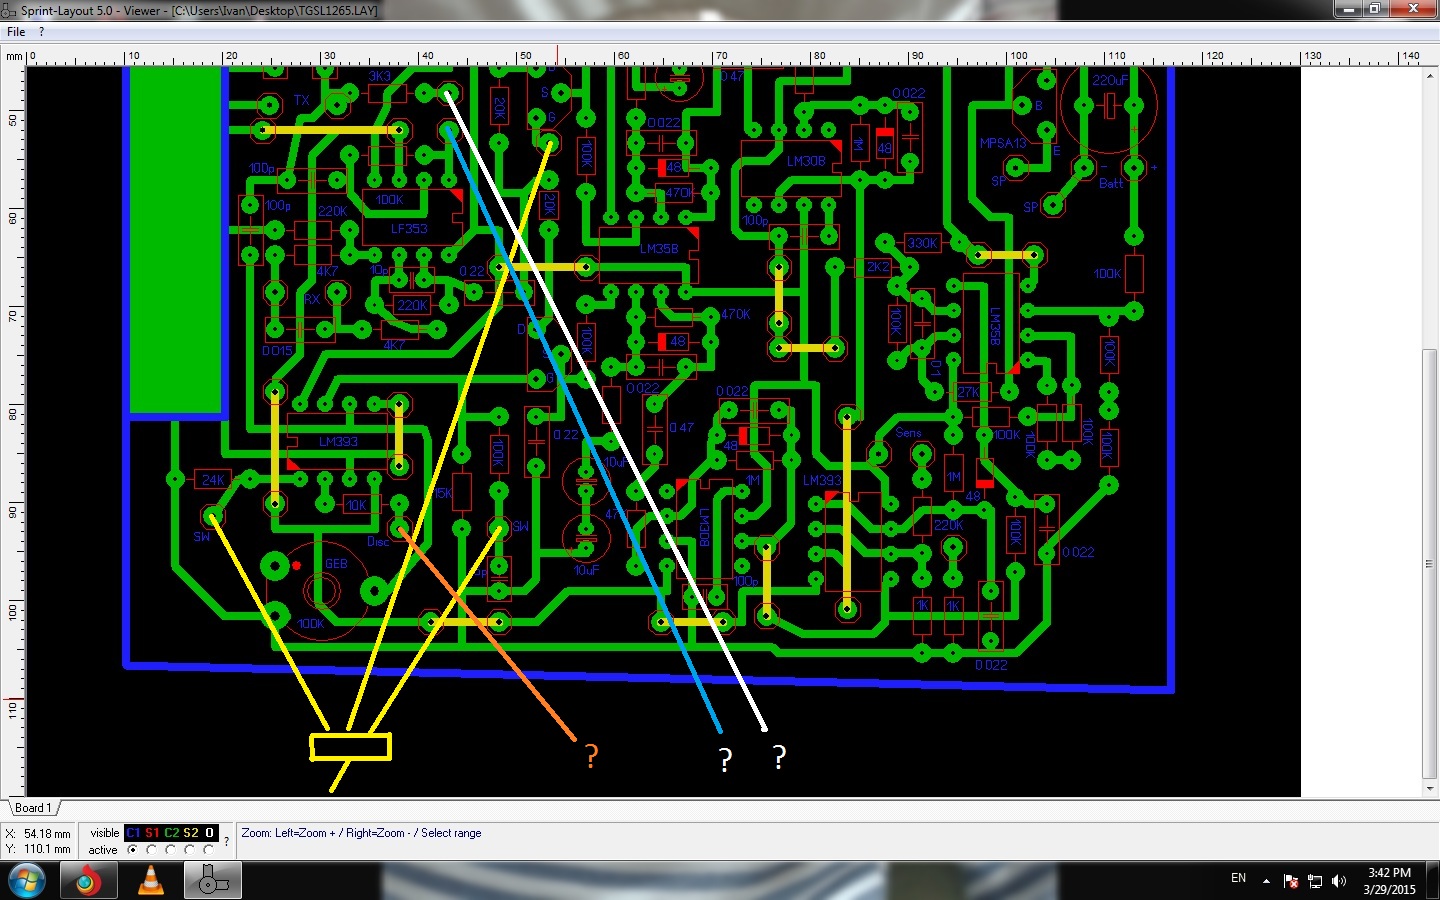Toggle visibility of layer C2
Screen dimensions: 1440x900
click(171, 832)
